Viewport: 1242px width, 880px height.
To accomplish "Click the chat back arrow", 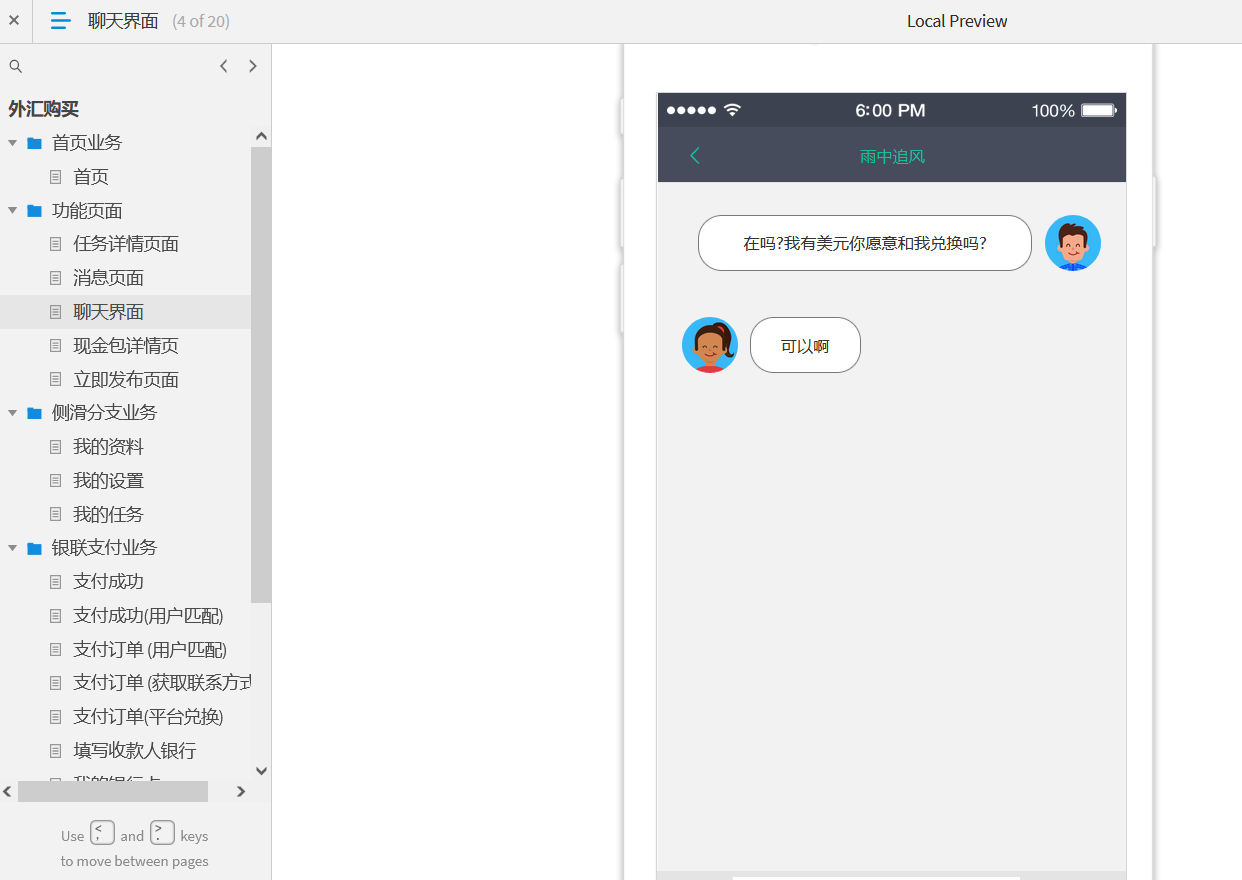I will [695, 155].
